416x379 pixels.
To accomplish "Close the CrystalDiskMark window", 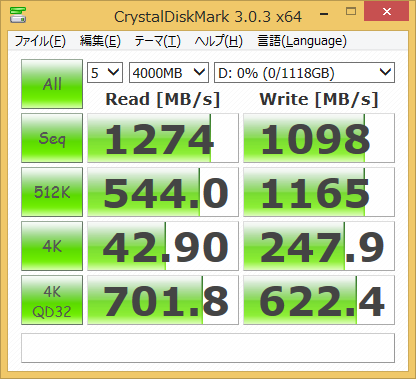I will point(387,11).
